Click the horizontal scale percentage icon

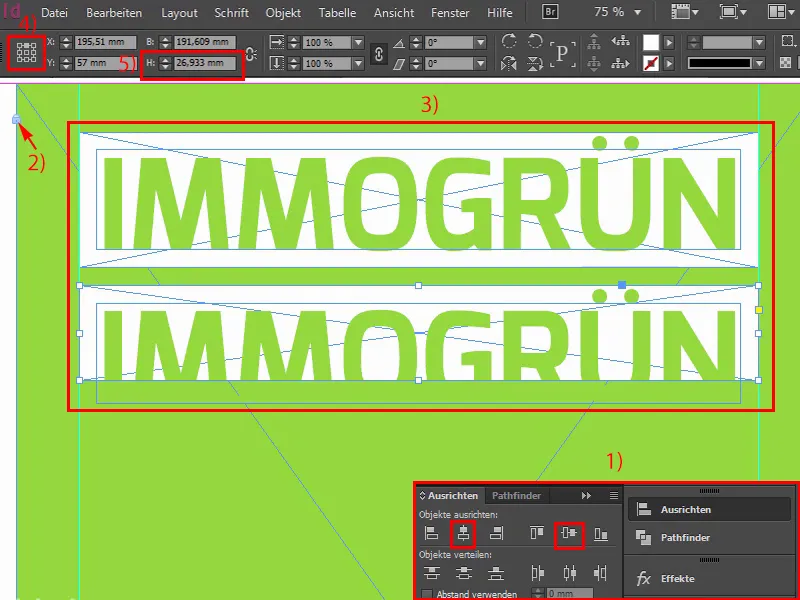[x=276, y=42]
